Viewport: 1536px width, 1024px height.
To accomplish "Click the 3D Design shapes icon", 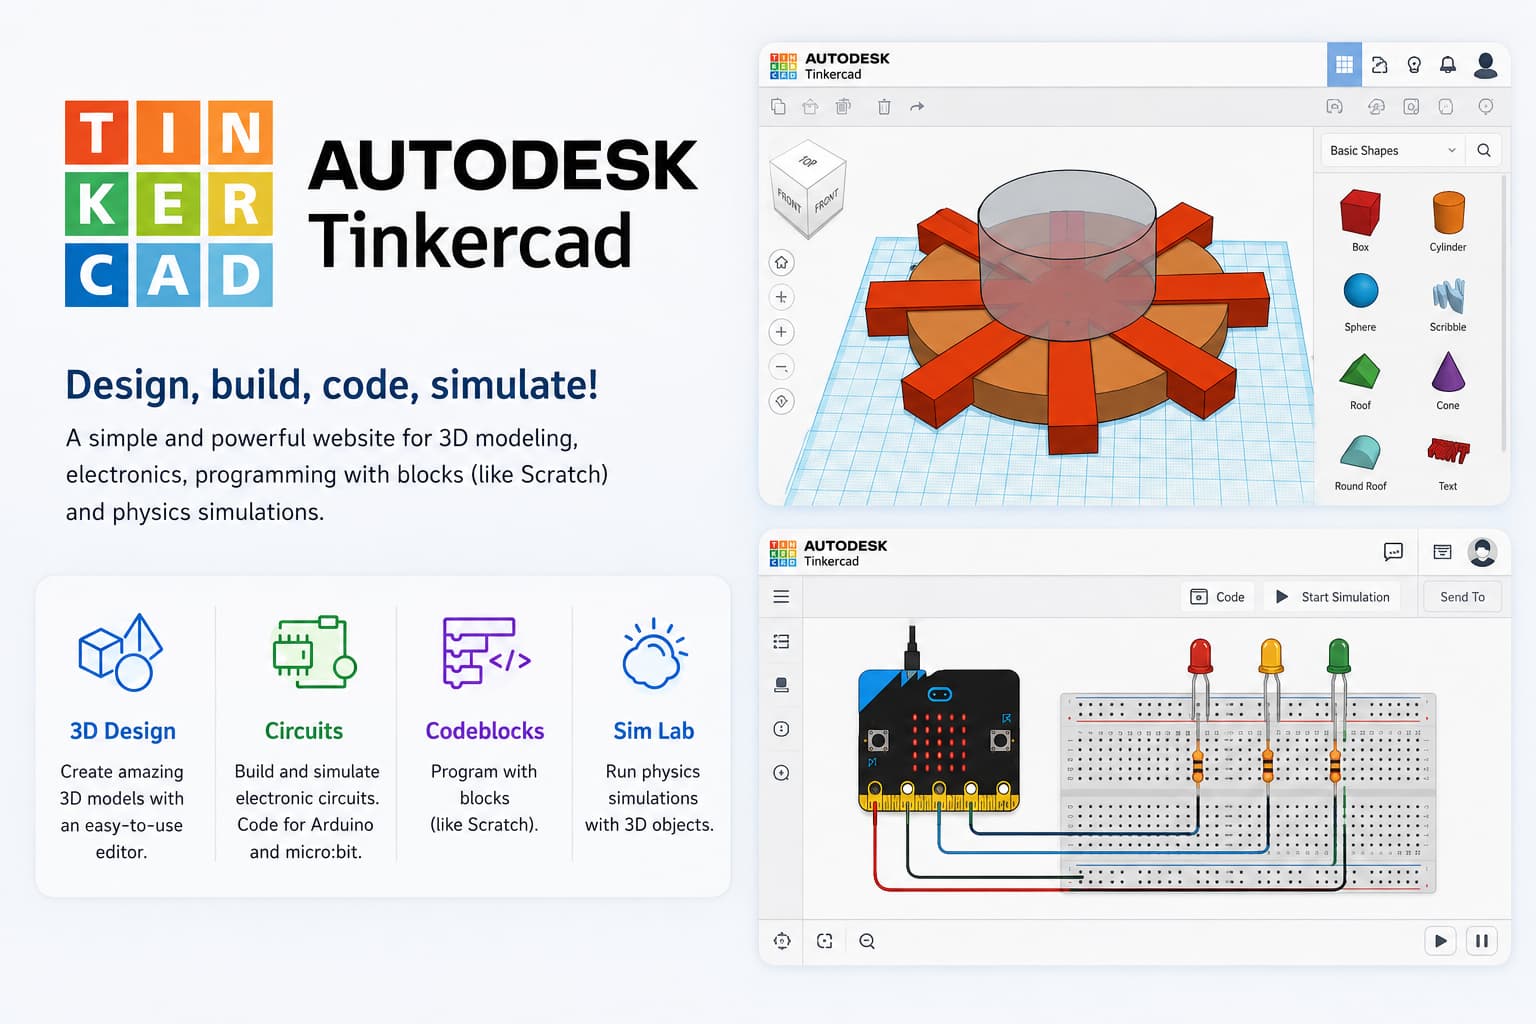I will point(121,653).
